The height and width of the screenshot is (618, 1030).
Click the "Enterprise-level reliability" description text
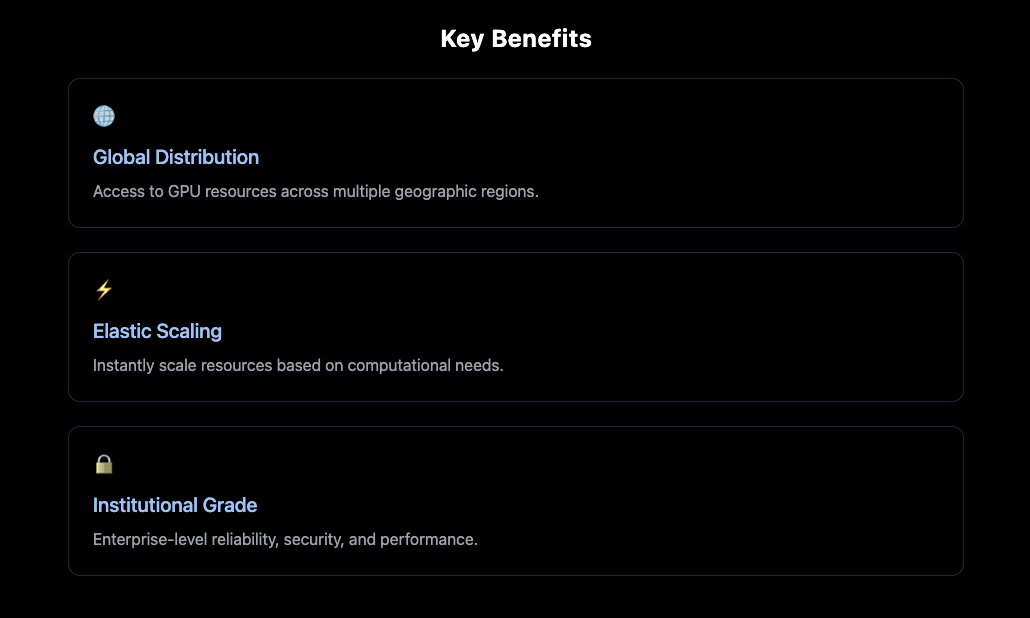285,539
